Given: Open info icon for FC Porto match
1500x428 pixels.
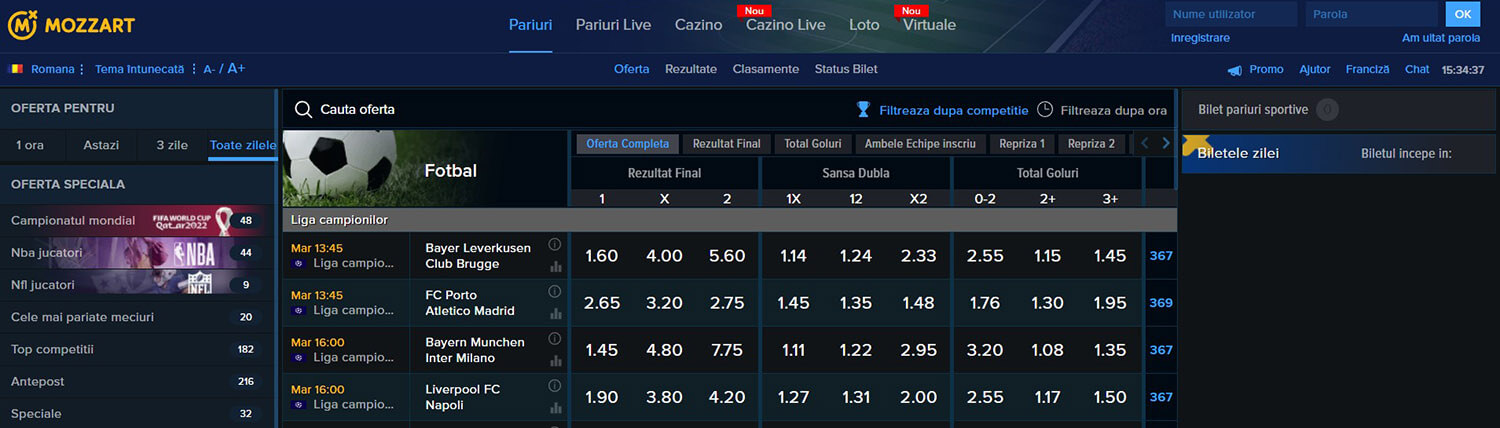Looking at the screenshot, I should 555,292.
